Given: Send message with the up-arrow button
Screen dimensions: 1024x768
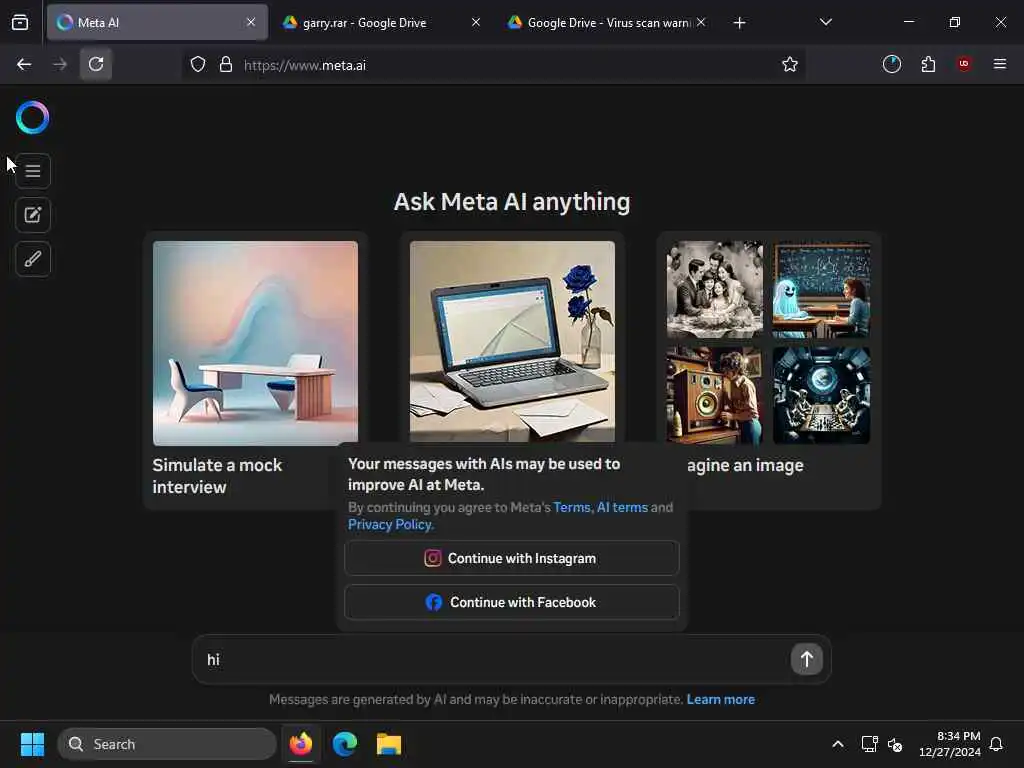Looking at the screenshot, I should 807,659.
